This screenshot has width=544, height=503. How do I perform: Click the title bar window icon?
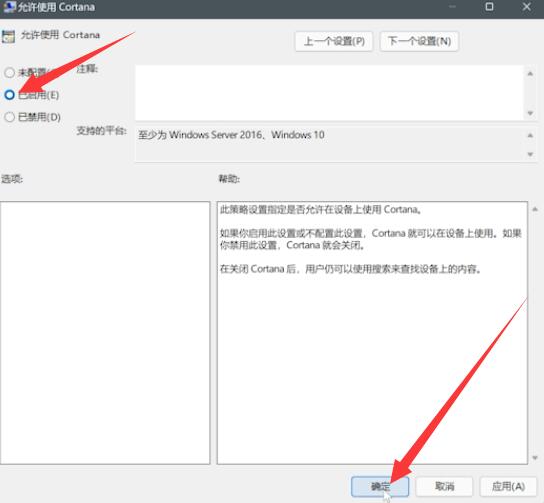pos(9,7)
